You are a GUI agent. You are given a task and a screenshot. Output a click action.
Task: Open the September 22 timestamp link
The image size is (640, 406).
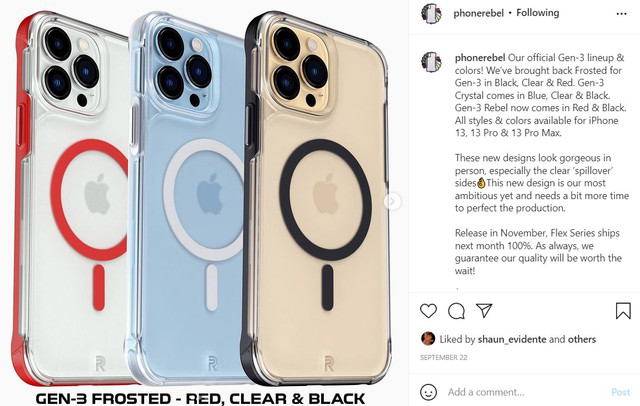[444, 357]
